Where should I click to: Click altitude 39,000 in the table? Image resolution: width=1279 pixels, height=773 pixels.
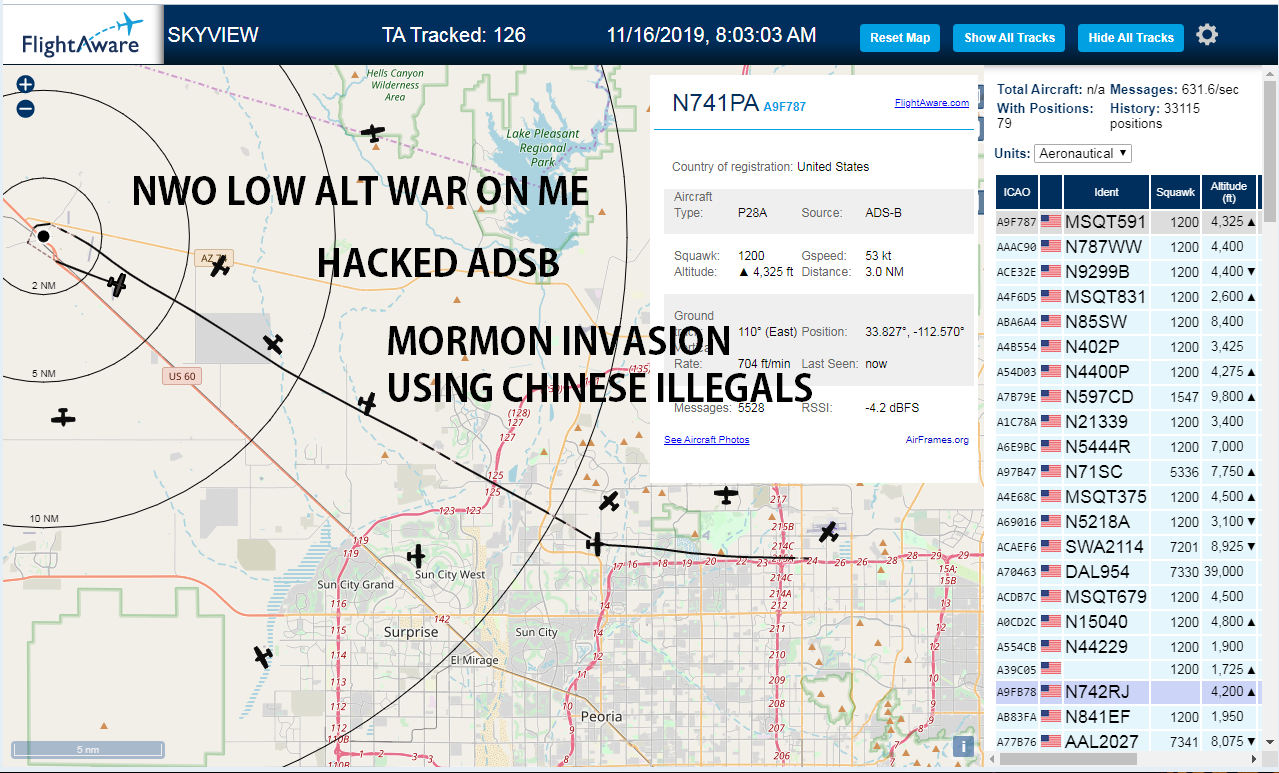click(1225, 572)
